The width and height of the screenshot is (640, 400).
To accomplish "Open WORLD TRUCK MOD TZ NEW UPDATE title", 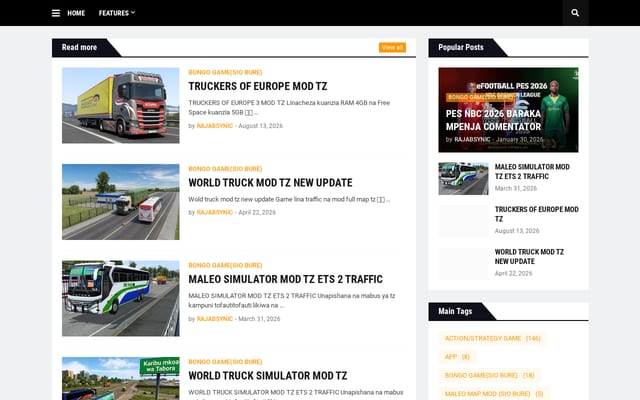I will click(270, 182).
